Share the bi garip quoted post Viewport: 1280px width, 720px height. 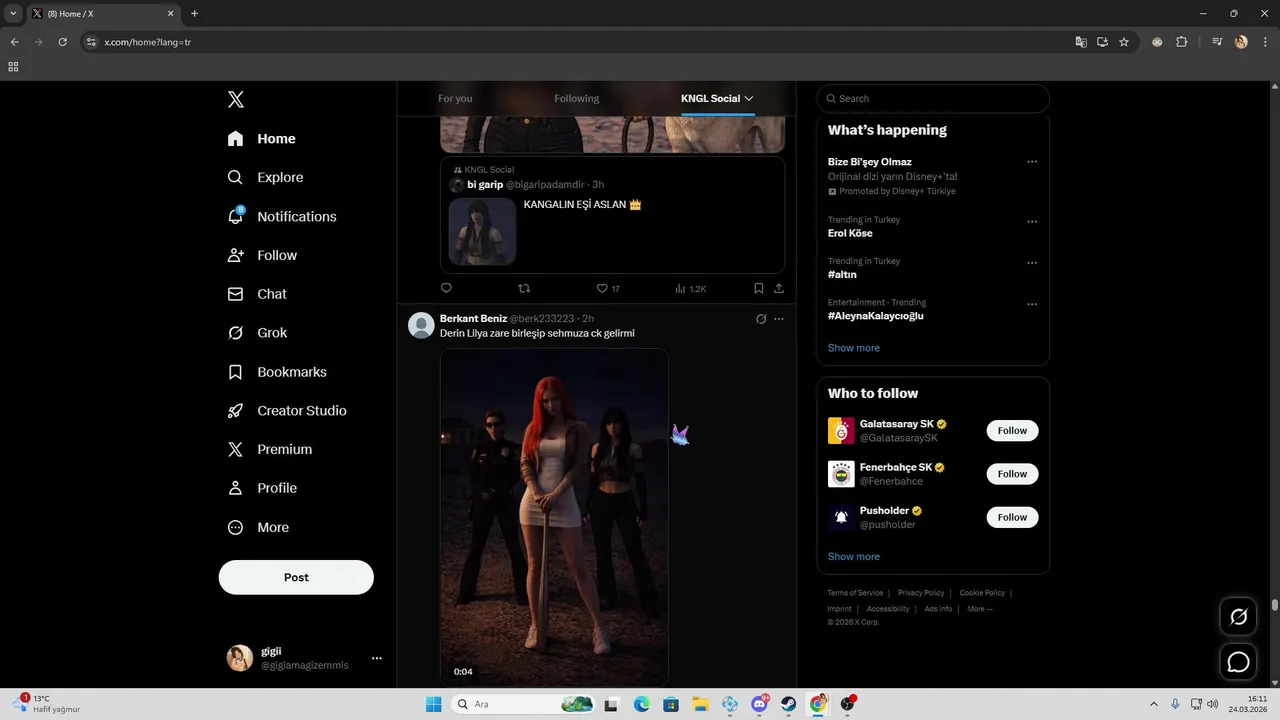click(x=779, y=288)
